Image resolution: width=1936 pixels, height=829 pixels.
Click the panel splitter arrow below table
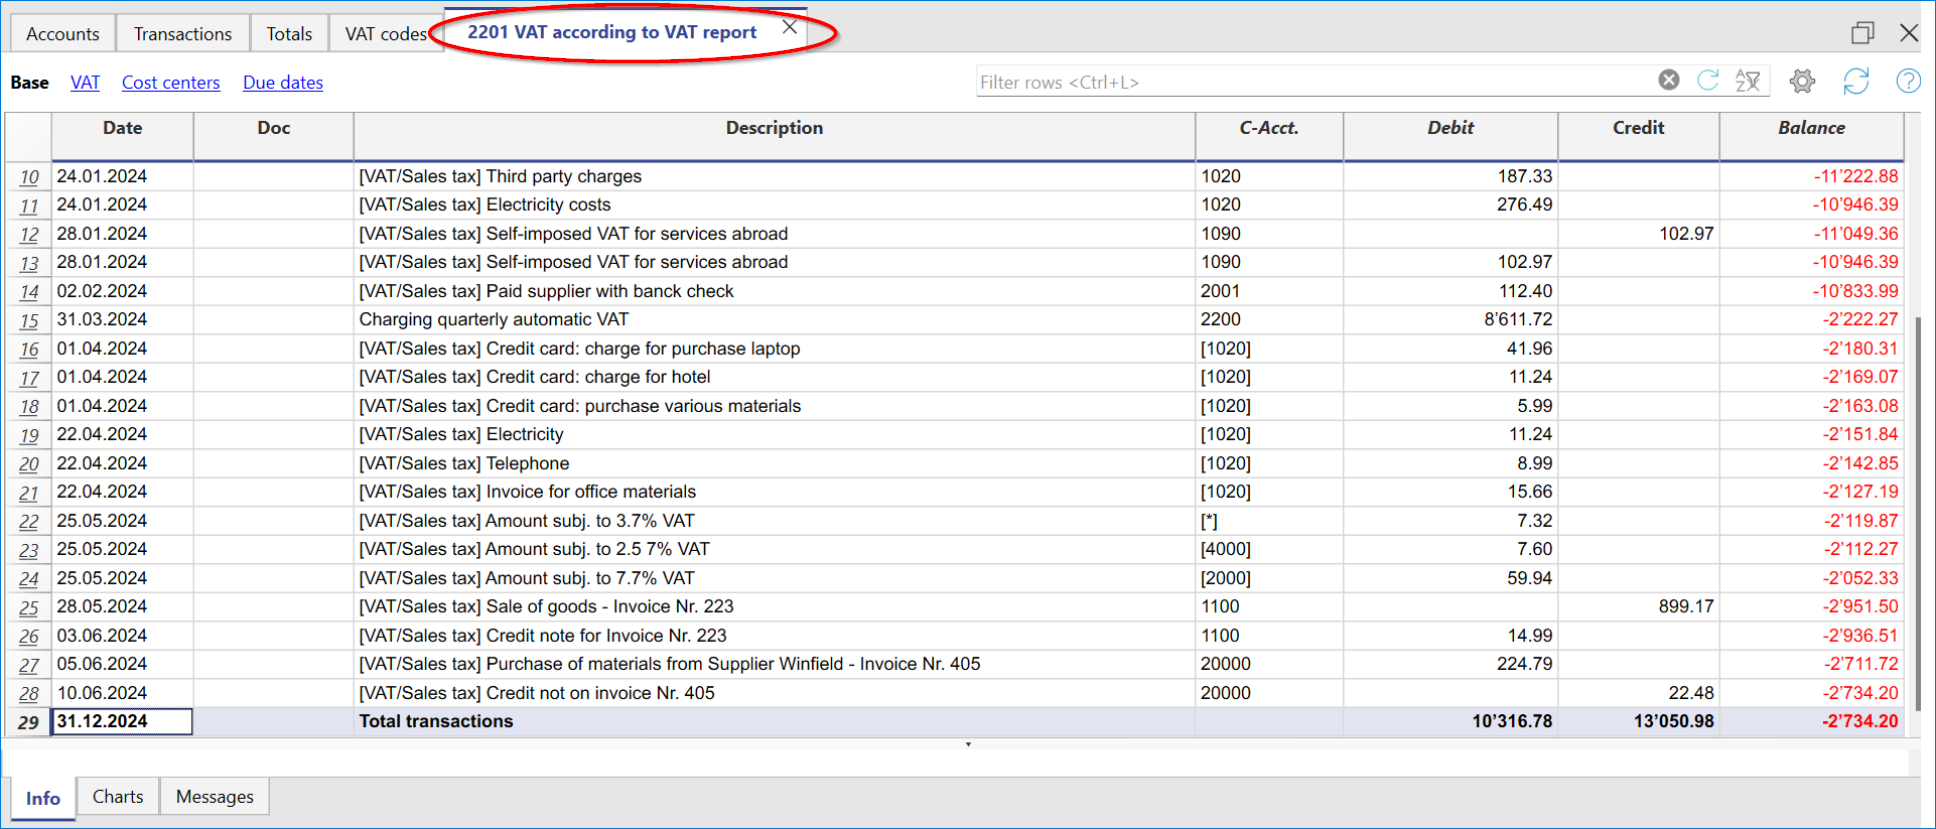tap(967, 745)
